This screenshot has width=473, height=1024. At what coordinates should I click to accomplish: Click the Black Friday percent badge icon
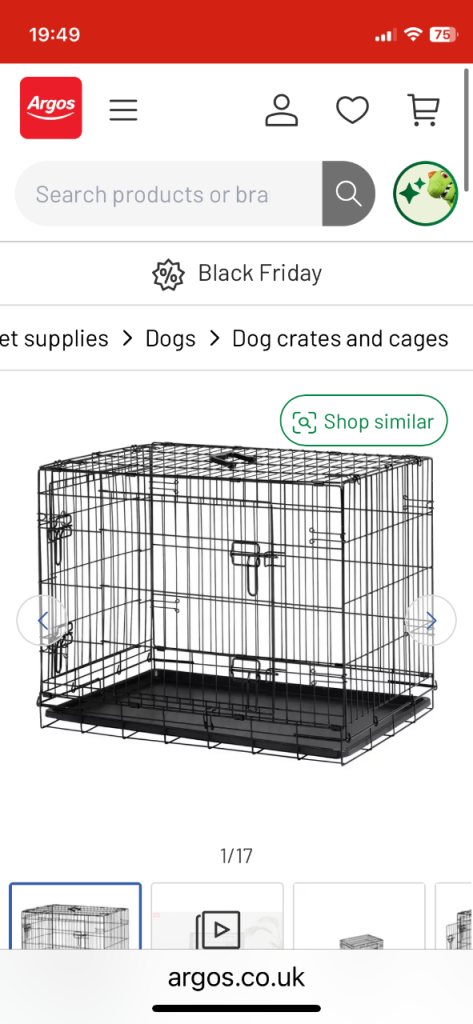coord(168,274)
